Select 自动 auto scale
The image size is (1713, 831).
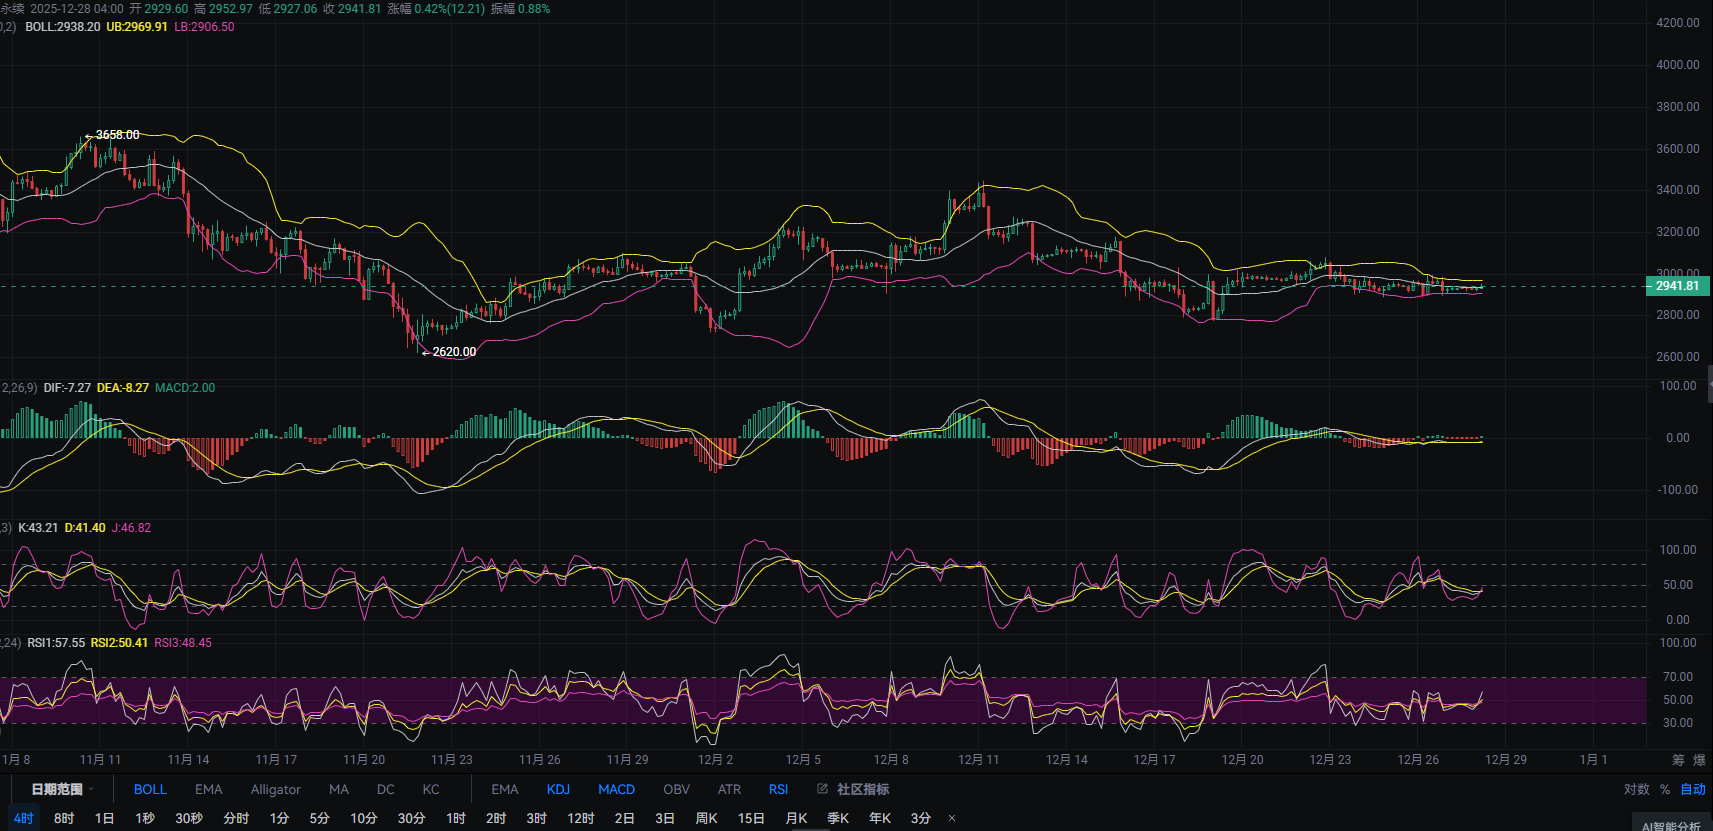pyautogui.click(x=1693, y=789)
